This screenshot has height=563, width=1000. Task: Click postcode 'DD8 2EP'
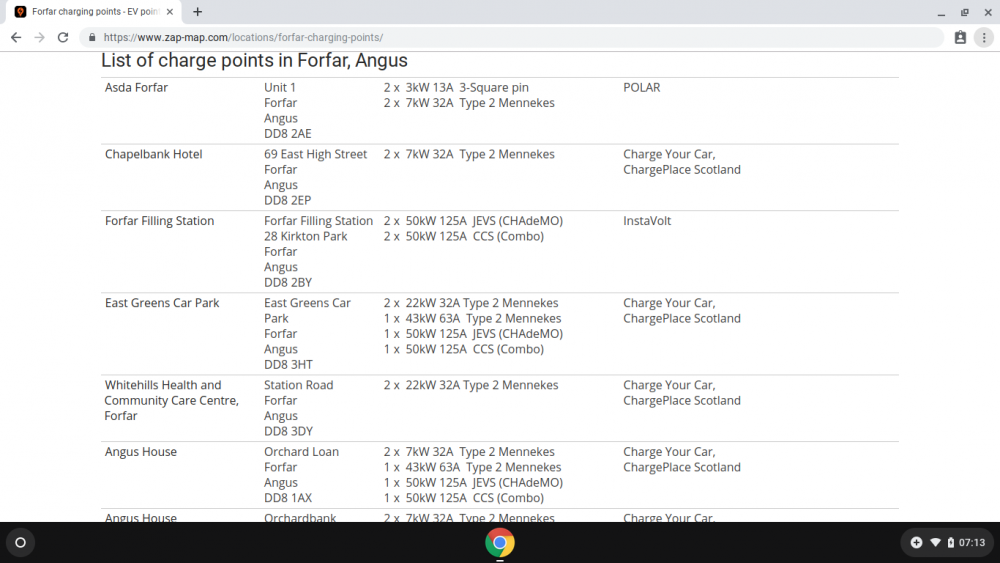click(288, 200)
